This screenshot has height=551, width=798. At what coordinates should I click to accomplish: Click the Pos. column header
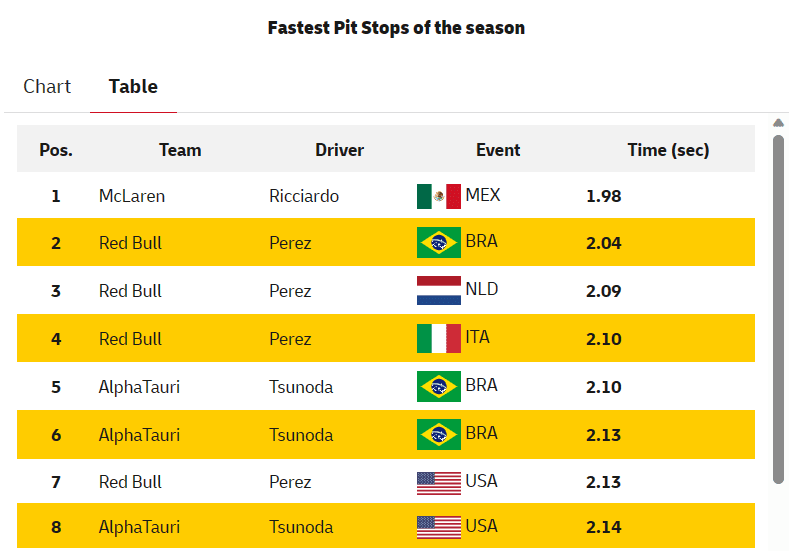coord(56,150)
